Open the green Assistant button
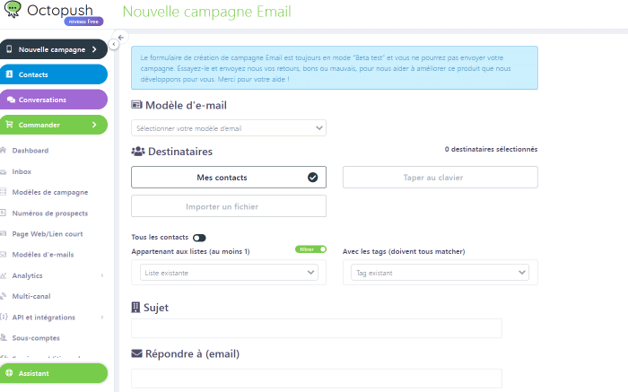628x392 pixels. click(x=54, y=373)
